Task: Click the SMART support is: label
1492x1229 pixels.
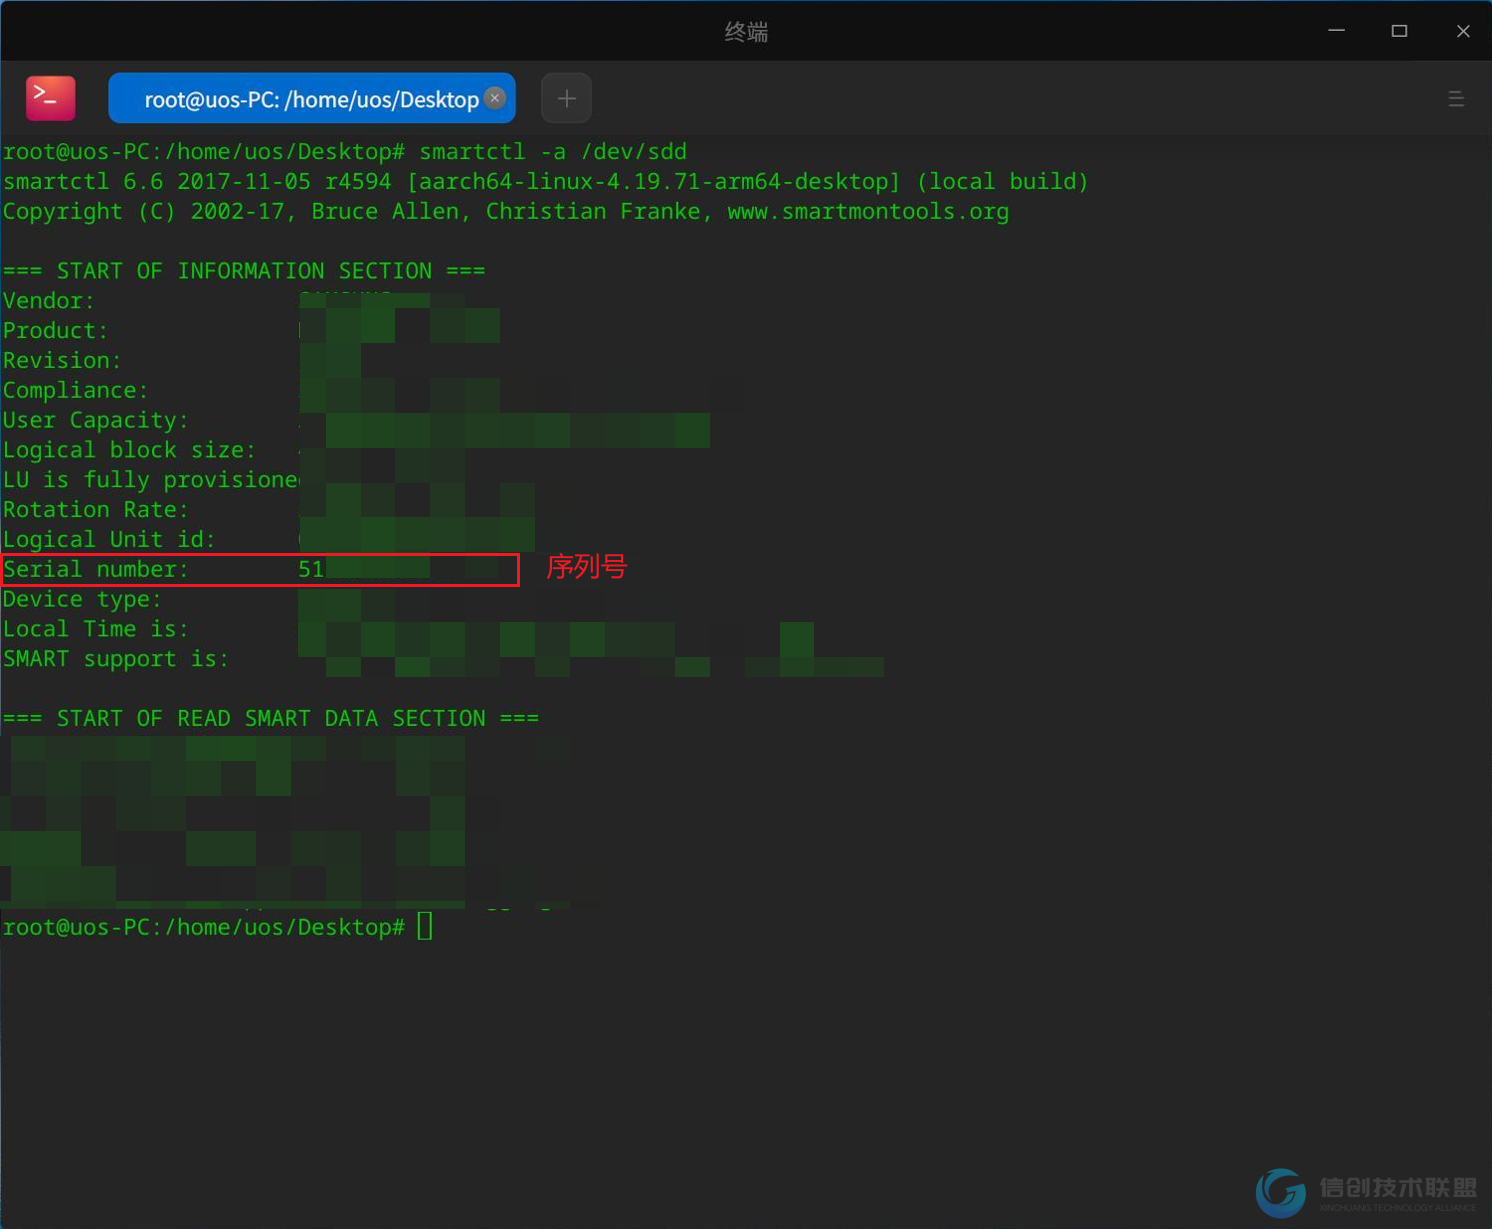Action: point(116,659)
